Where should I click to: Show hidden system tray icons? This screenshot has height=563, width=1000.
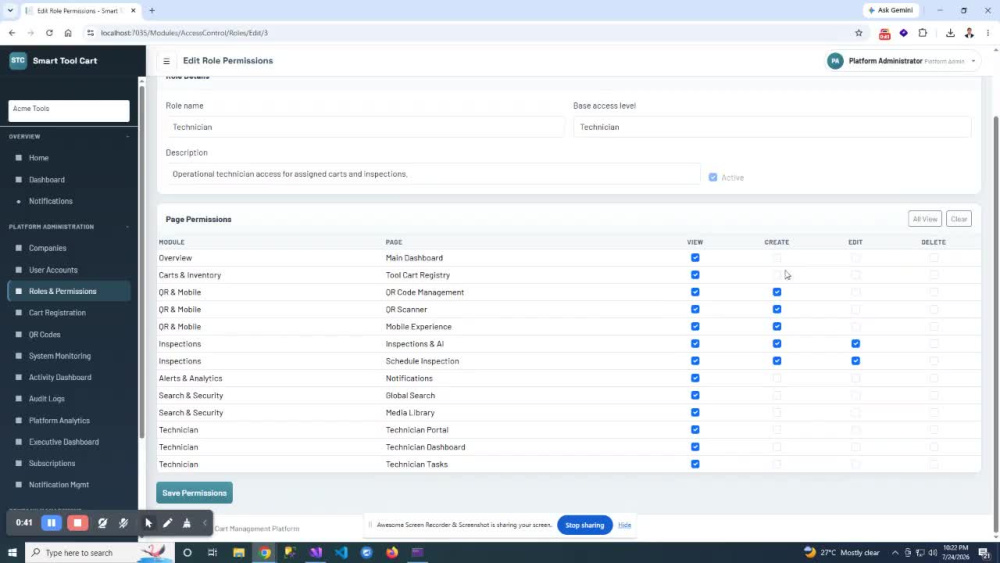tap(895, 553)
